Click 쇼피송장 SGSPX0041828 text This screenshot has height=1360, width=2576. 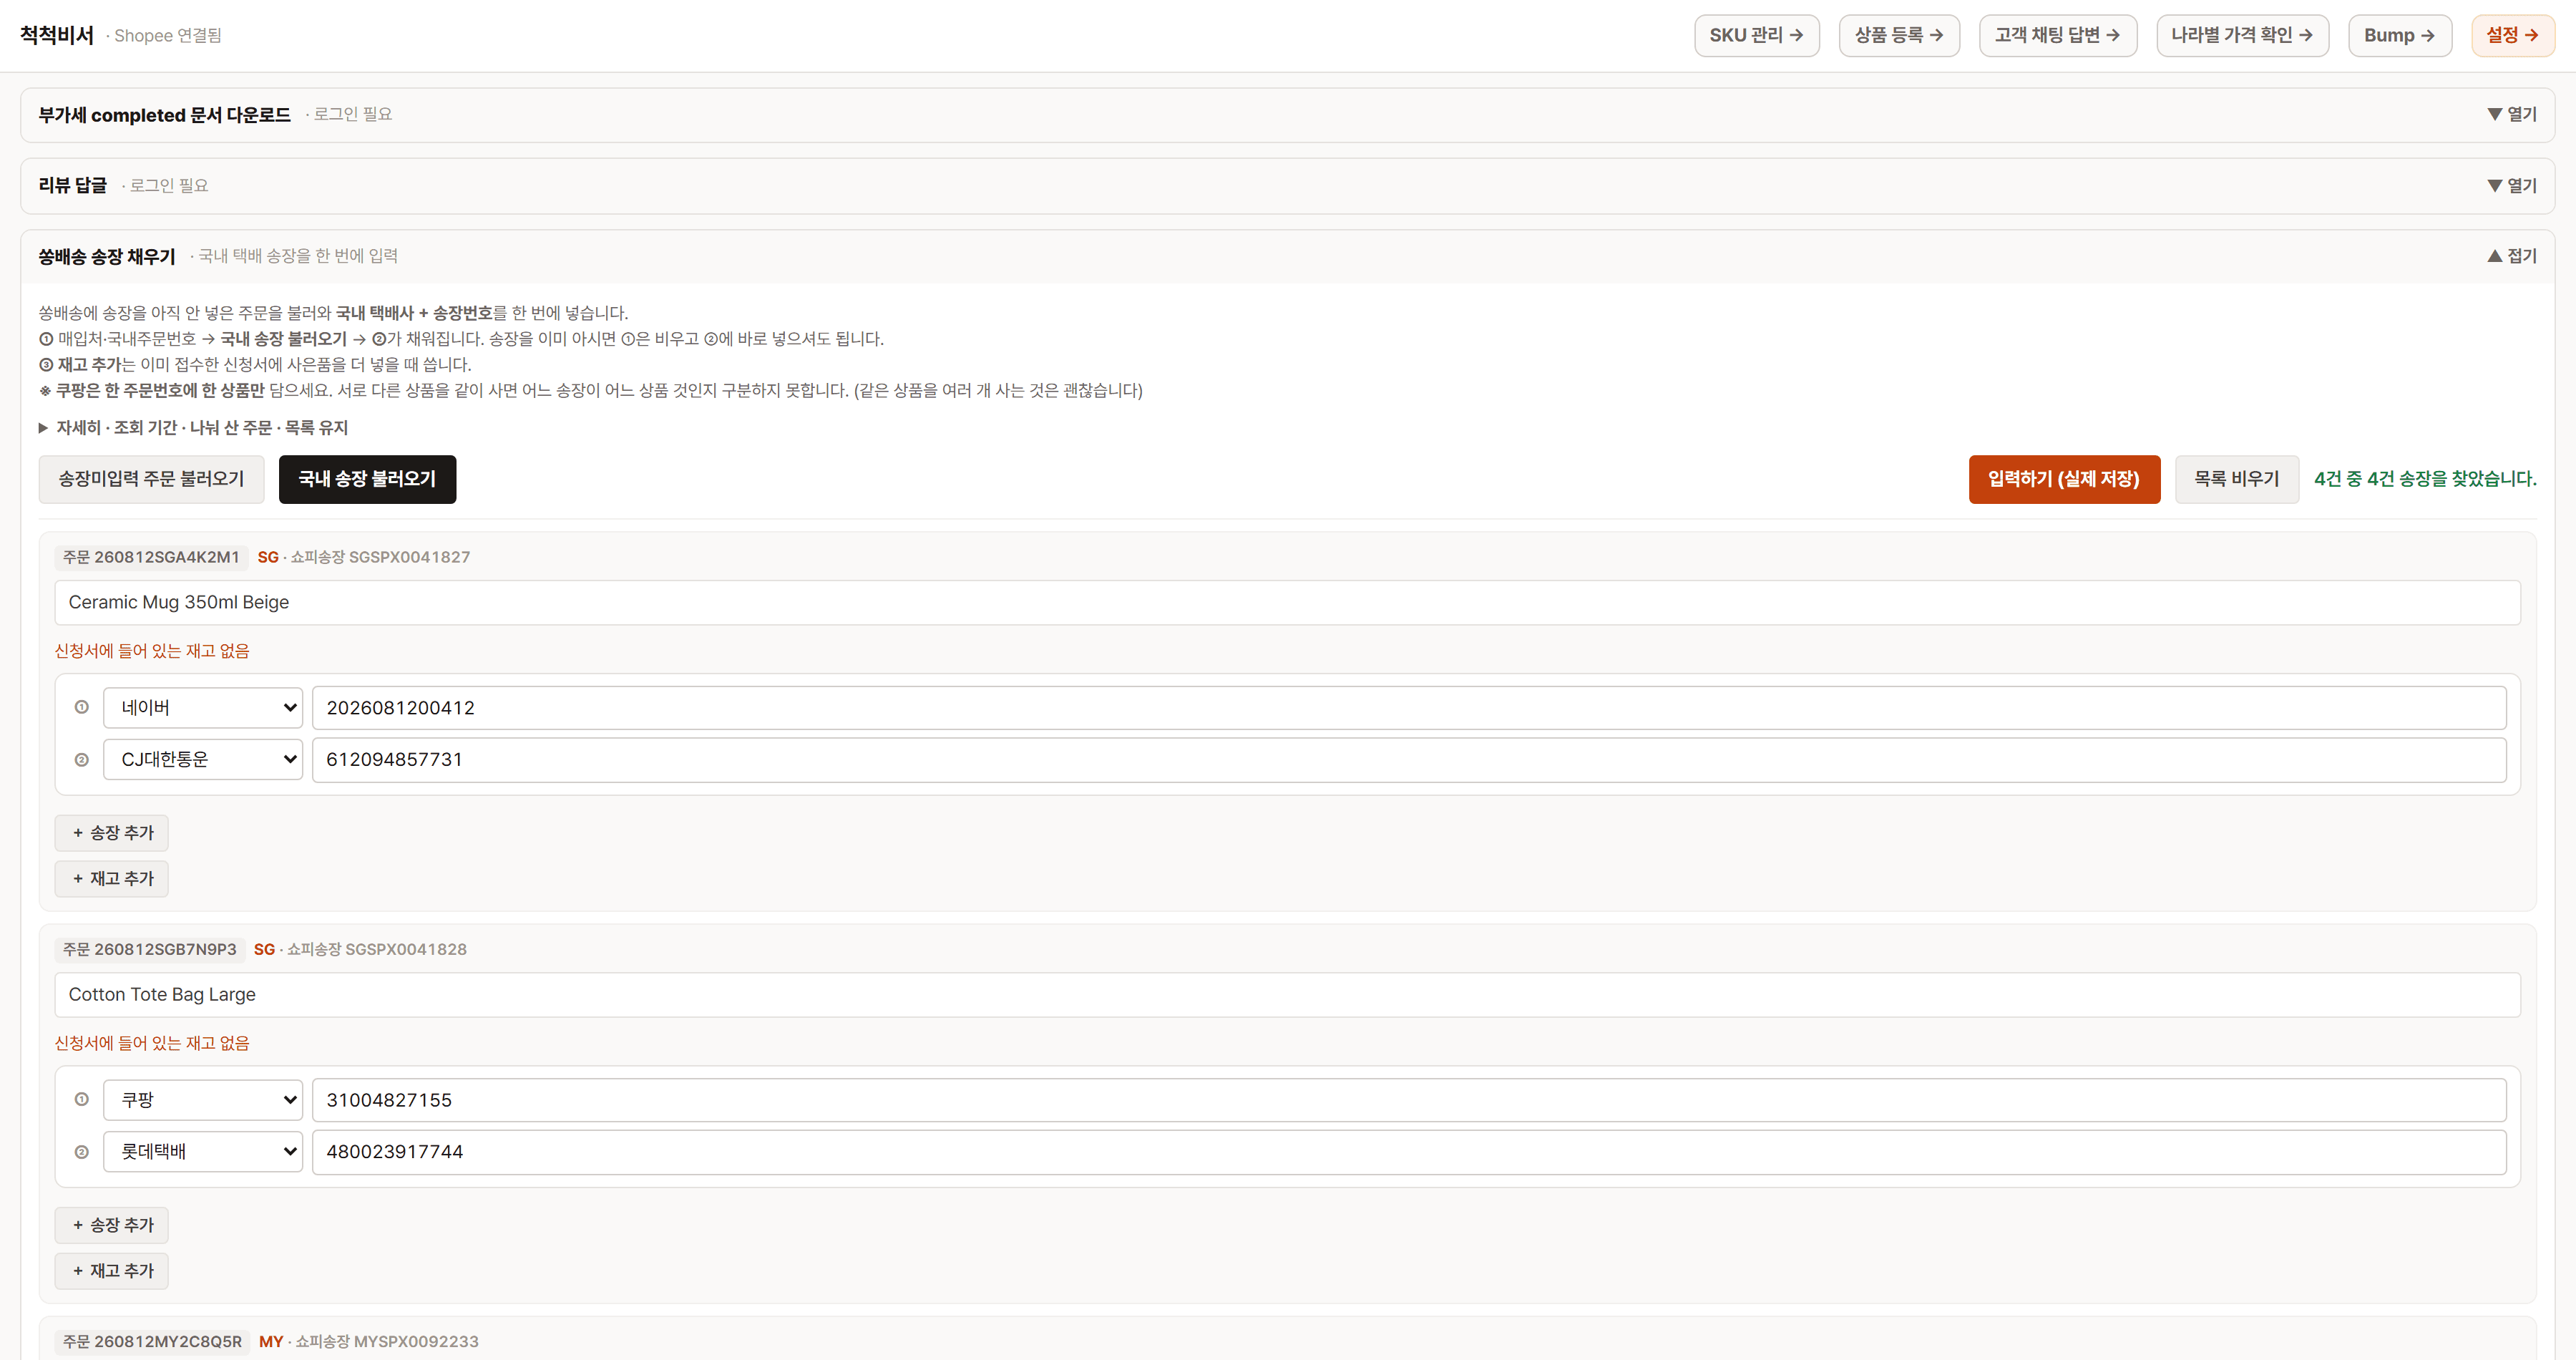click(377, 949)
